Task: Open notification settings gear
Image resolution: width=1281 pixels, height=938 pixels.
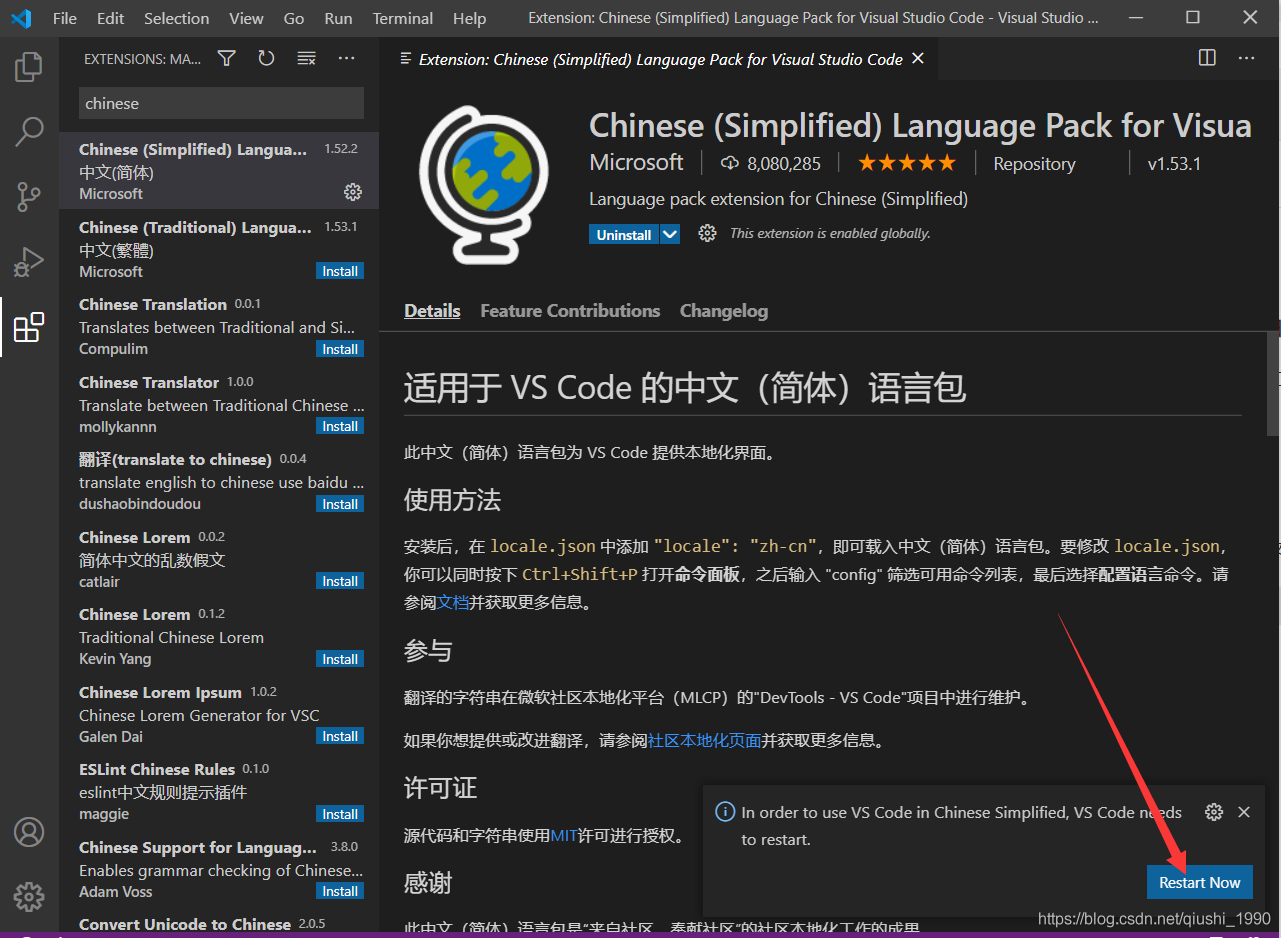Action: click(1214, 812)
